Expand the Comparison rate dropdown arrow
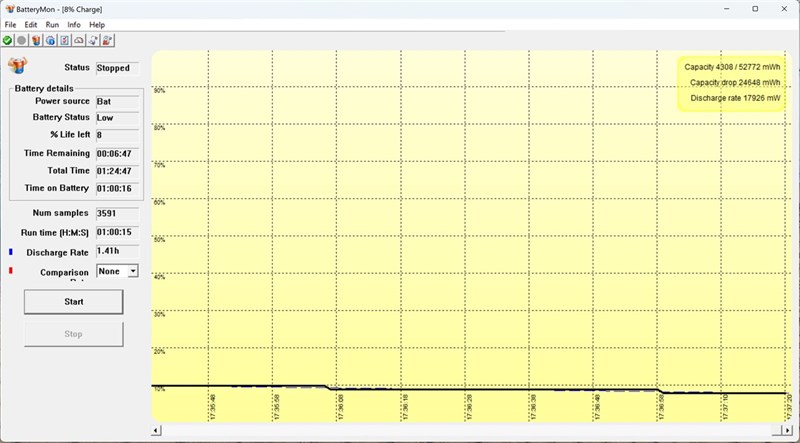800x443 pixels. click(133, 271)
